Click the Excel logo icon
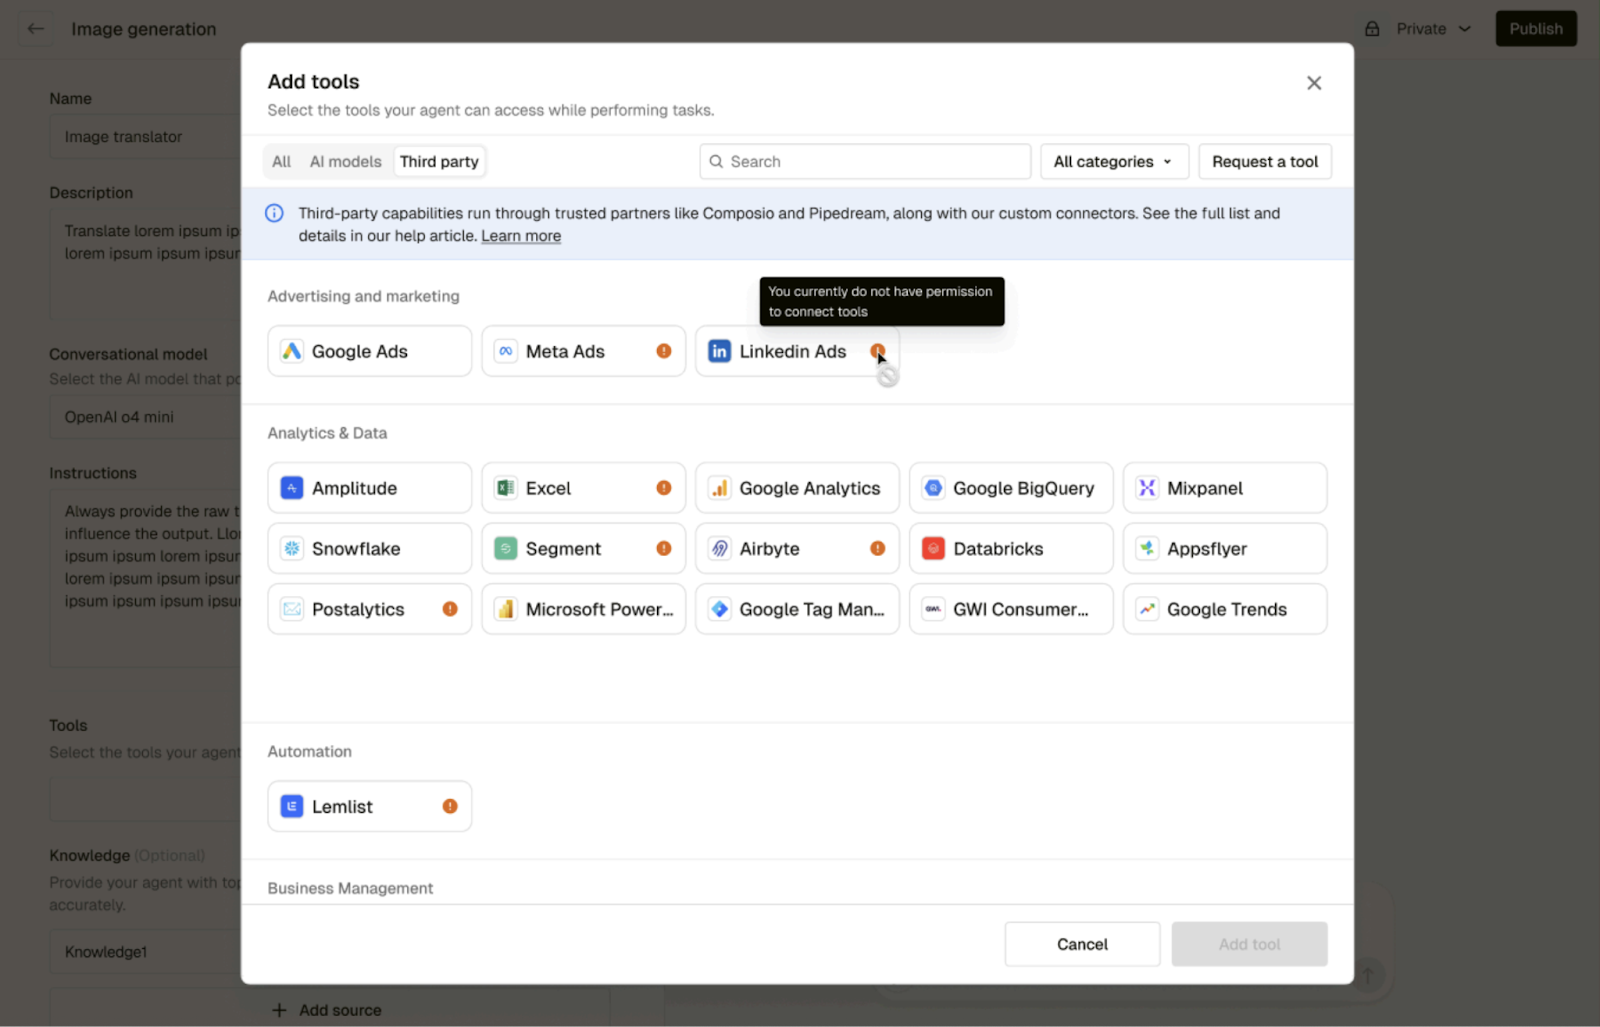1600x1027 pixels. click(x=506, y=488)
